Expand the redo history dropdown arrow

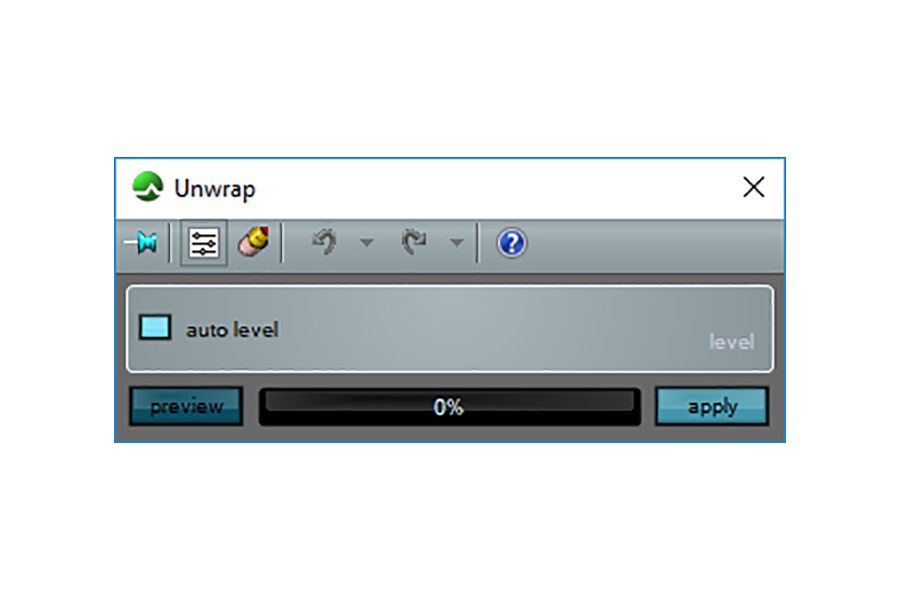click(x=456, y=243)
